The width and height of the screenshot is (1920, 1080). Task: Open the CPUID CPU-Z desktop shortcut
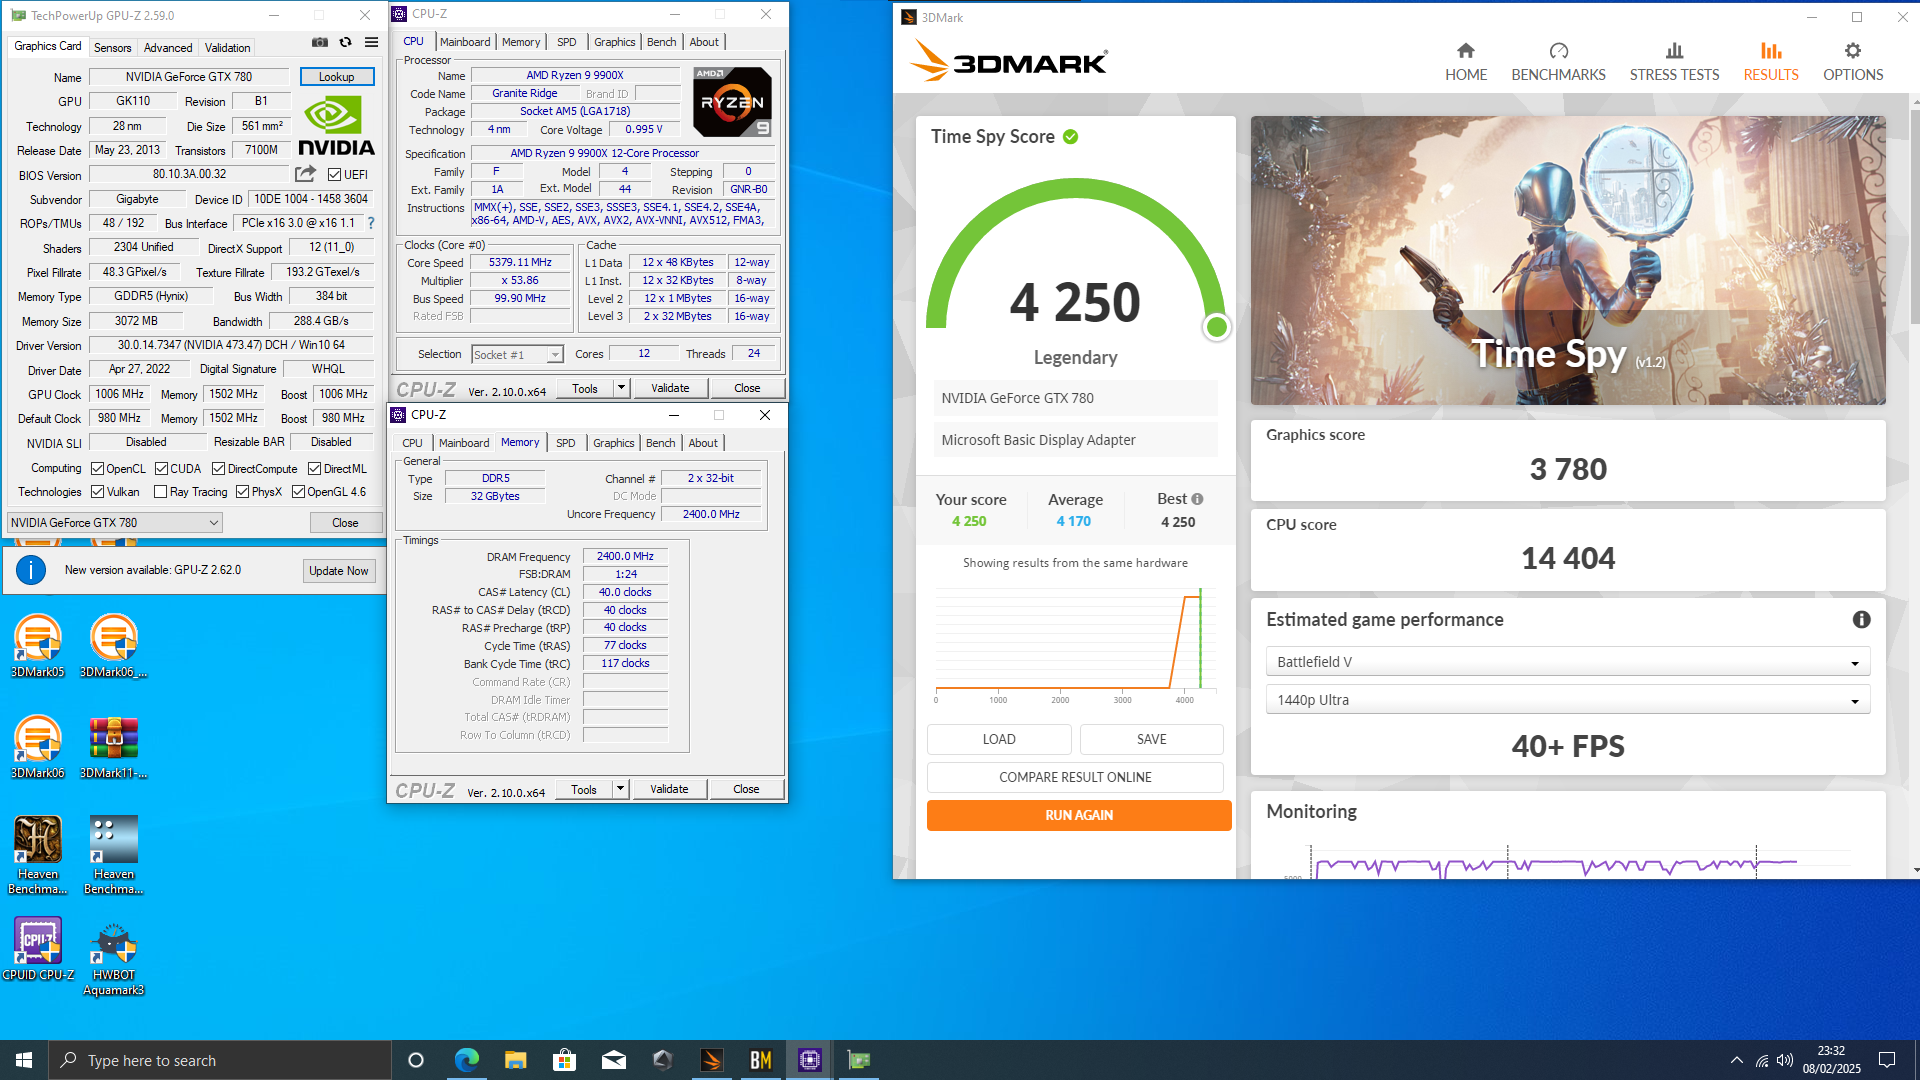38,948
